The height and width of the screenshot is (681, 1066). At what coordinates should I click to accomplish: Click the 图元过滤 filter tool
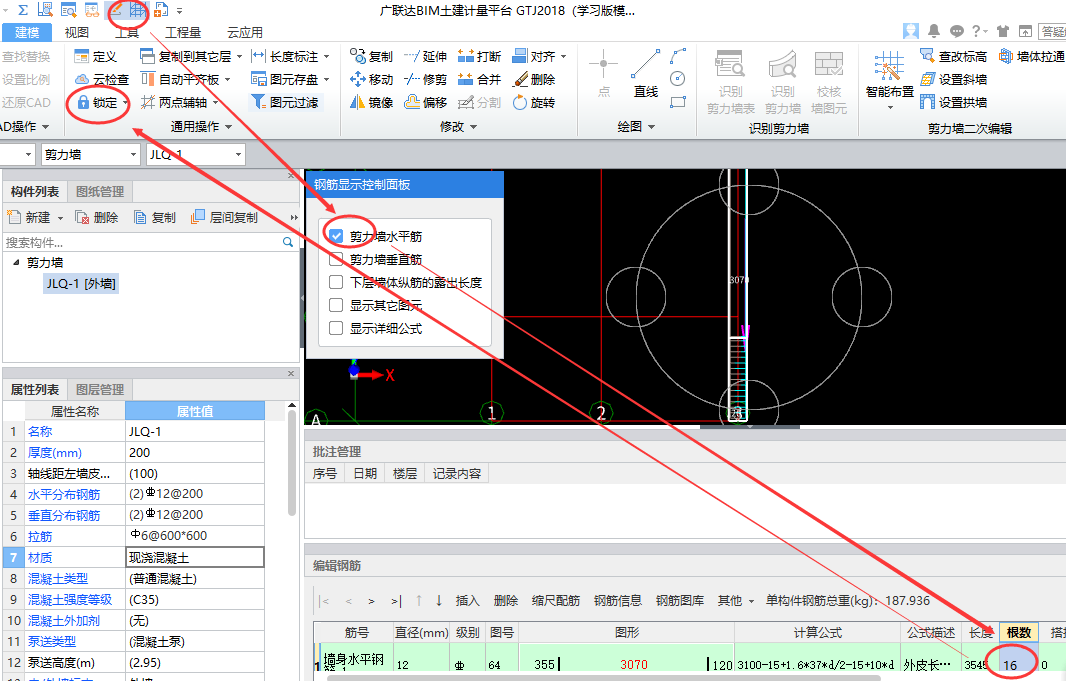point(285,103)
